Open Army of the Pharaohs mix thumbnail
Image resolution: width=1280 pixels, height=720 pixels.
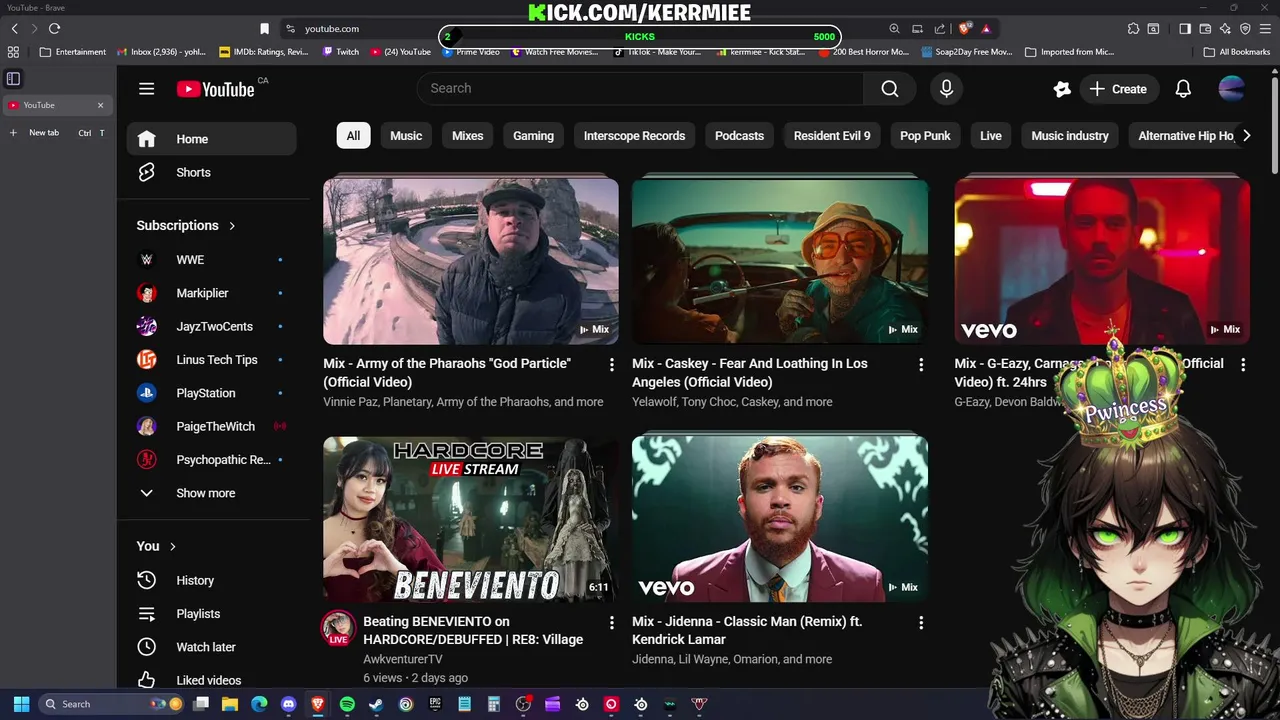(471, 261)
